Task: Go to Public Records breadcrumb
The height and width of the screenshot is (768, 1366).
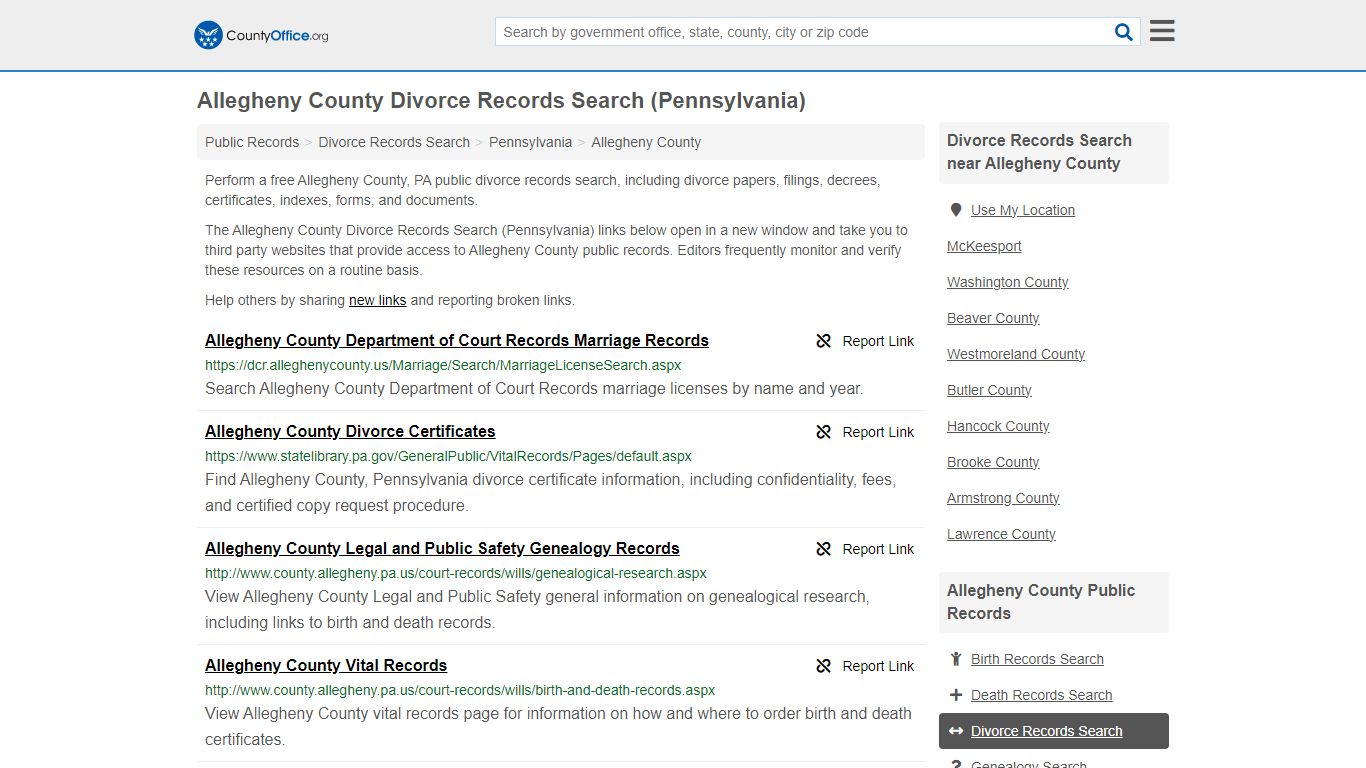Action: tap(252, 142)
